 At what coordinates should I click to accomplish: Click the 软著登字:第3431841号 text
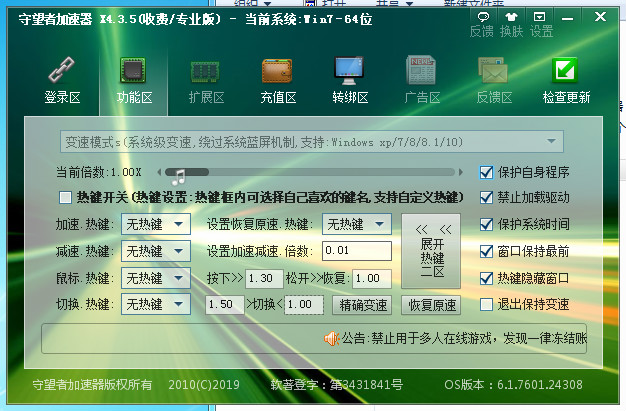pos(337,384)
